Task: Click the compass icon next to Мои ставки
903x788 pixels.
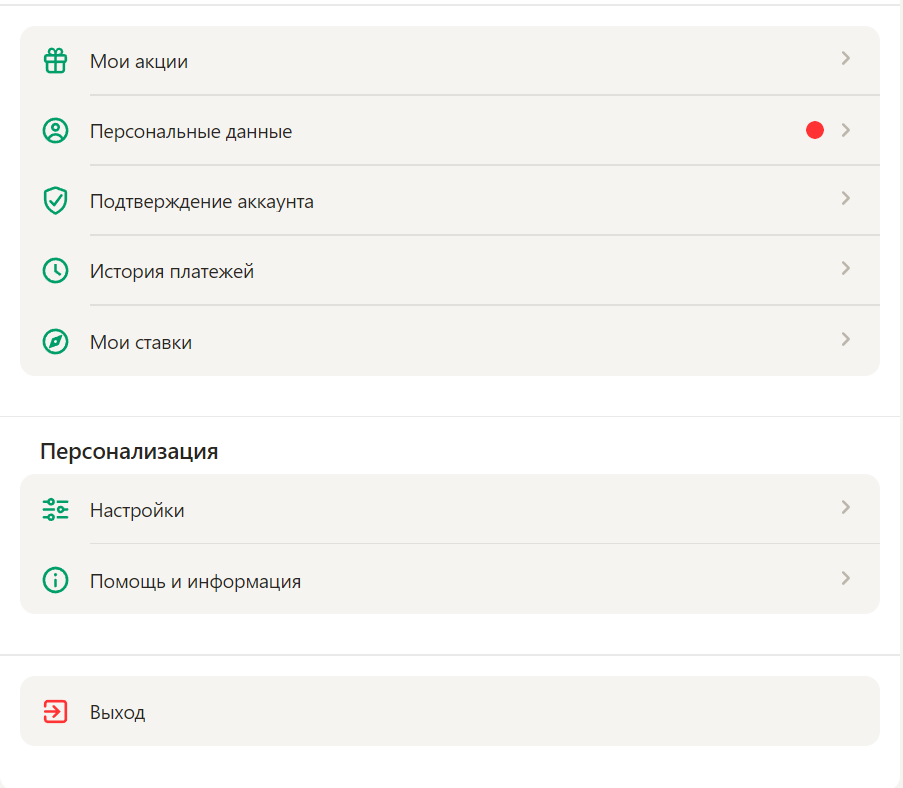Action: [55, 342]
